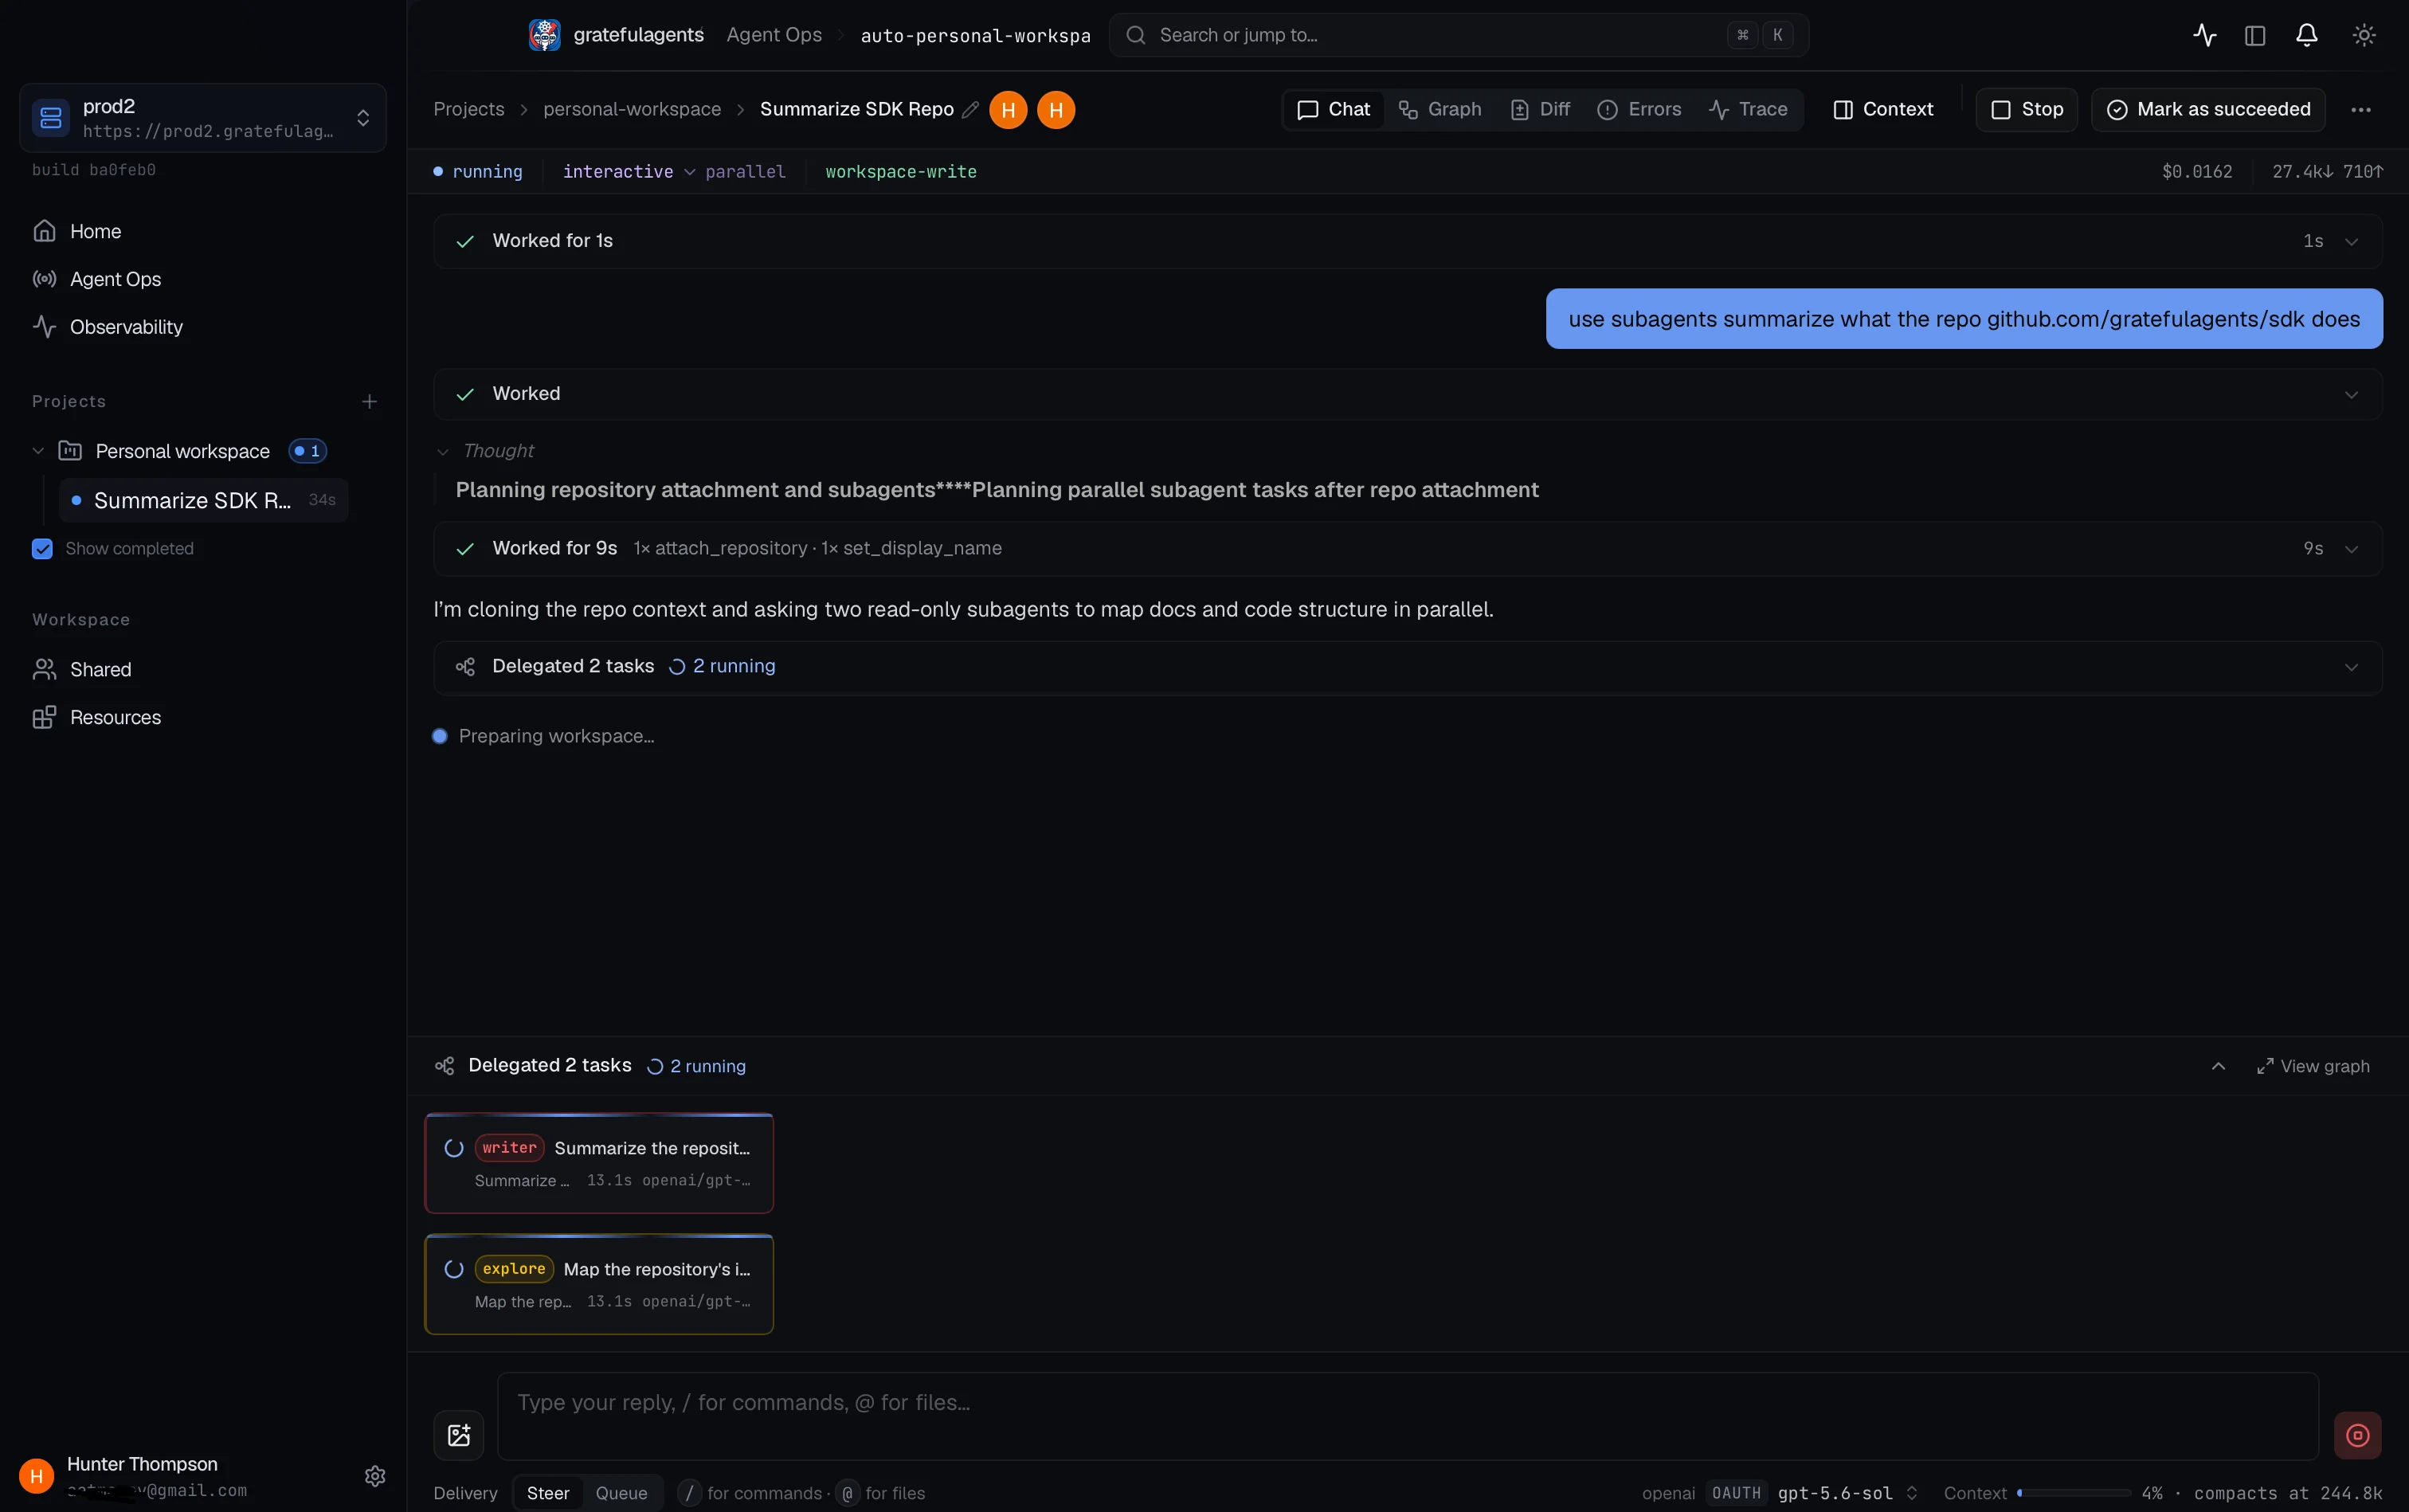Click Projects breadcrumb
The height and width of the screenshot is (1512, 2409).
469,109
